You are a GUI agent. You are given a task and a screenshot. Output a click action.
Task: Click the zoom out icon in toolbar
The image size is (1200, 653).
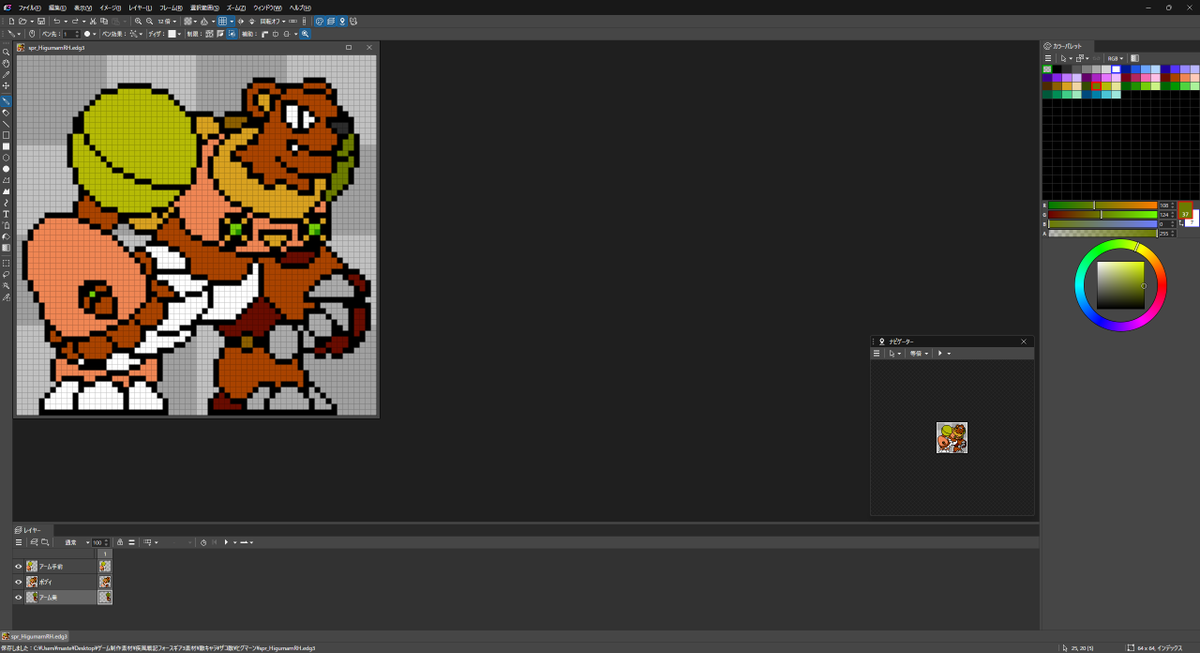[149, 21]
